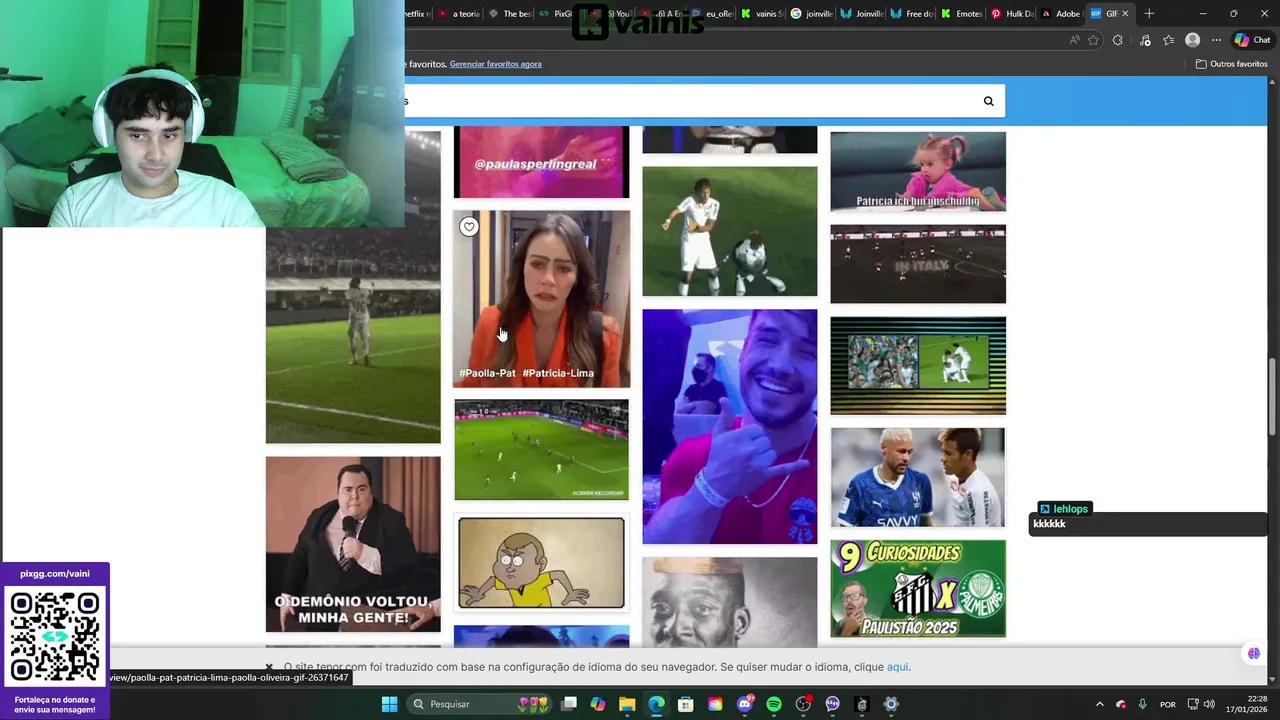
Task: Open the browser profile avatar icon
Action: click(x=1192, y=40)
